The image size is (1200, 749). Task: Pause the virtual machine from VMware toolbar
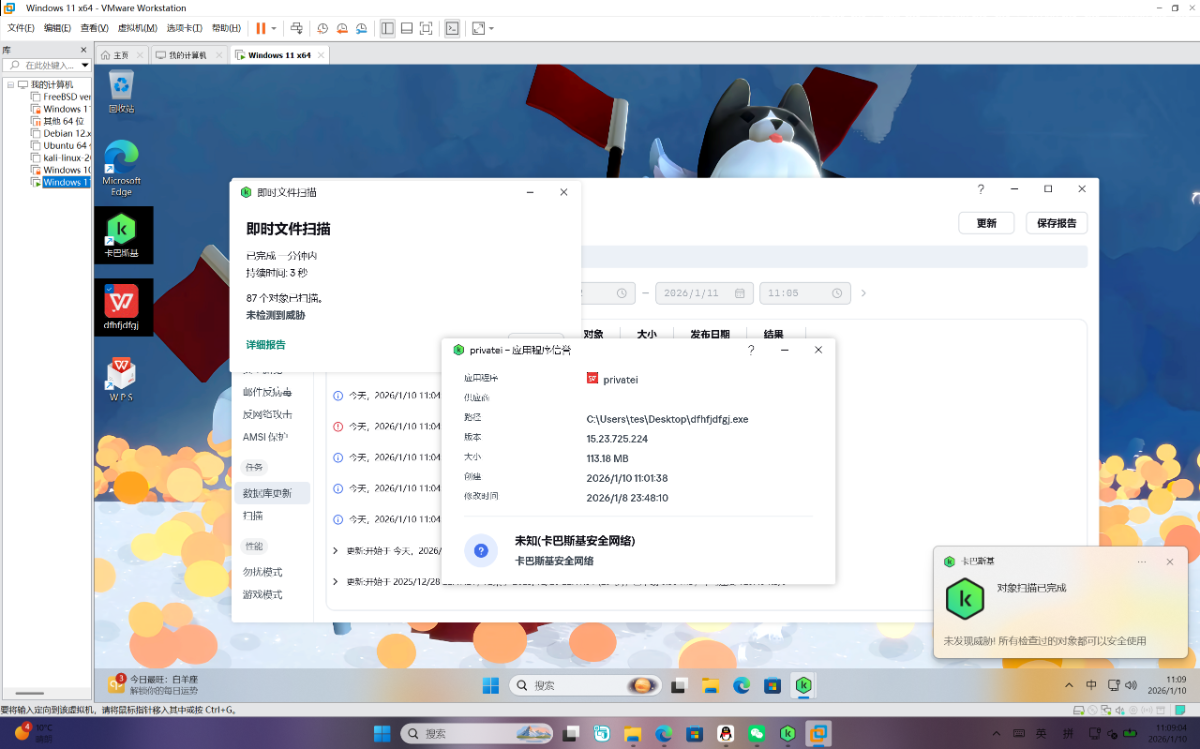pos(261,28)
